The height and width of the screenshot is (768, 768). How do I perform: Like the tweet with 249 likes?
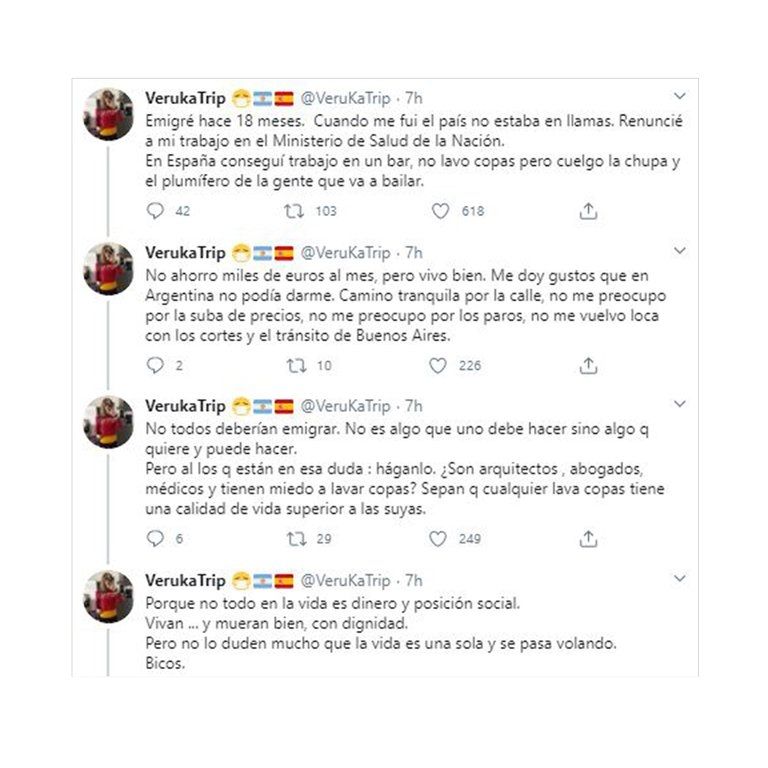point(439,539)
